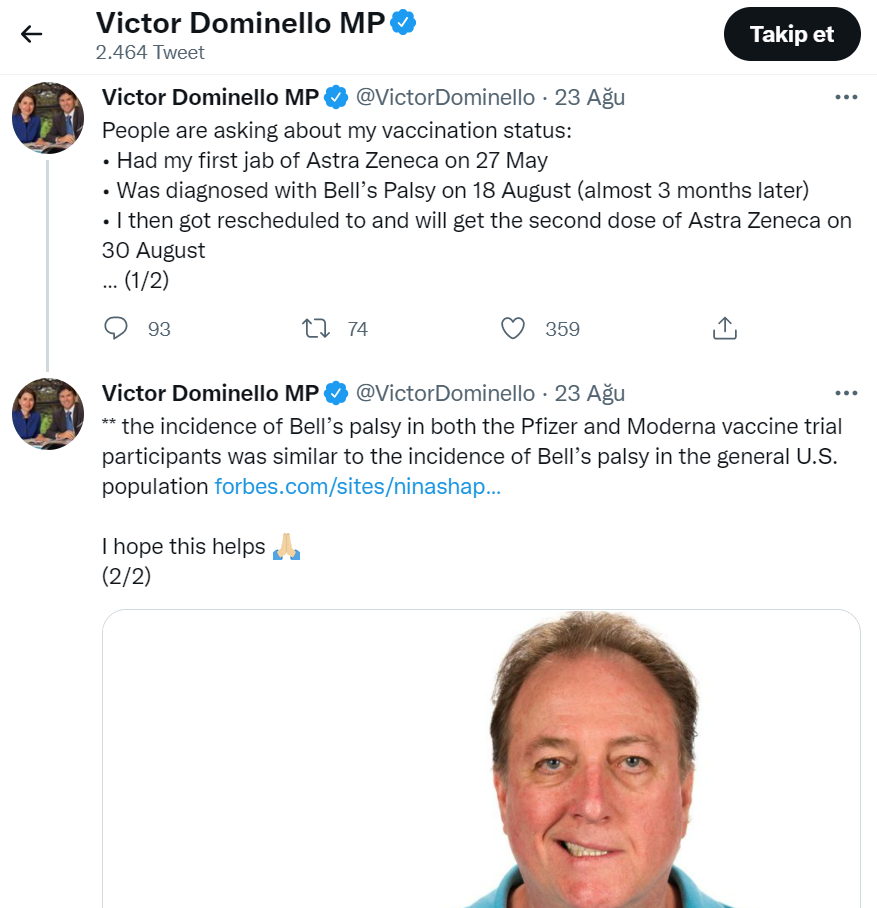This screenshot has height=908, width=877.
Task: Share the first tweet
Action: pyautogui.click(x=725, y=329)
